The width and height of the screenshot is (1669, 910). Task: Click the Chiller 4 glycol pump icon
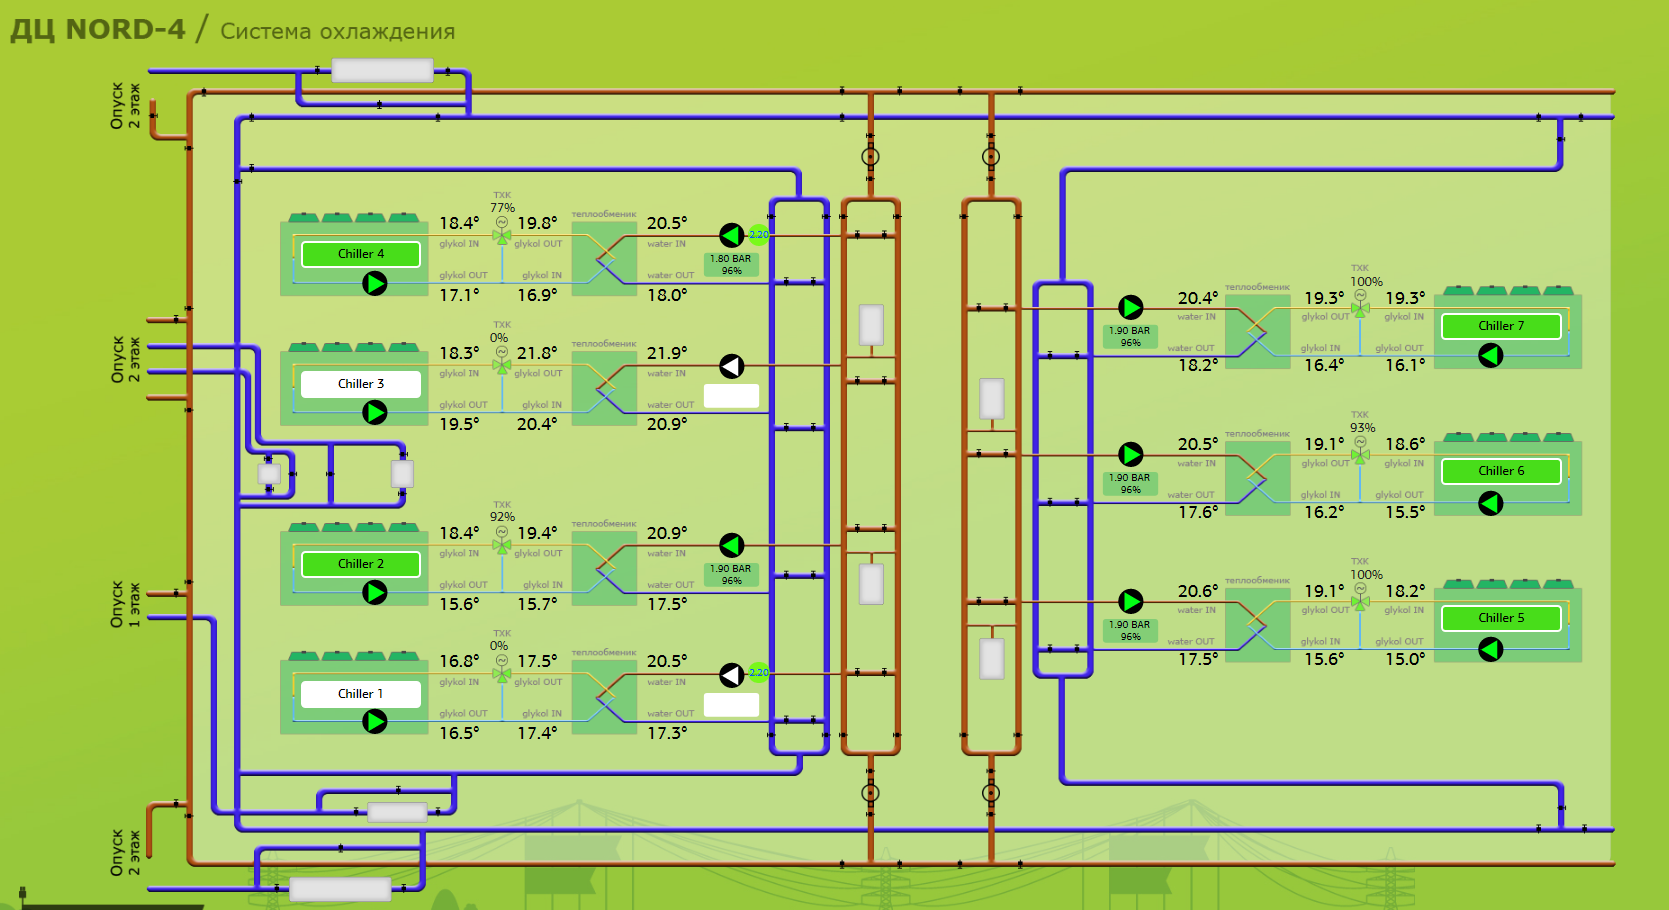[x=375, y=284]
